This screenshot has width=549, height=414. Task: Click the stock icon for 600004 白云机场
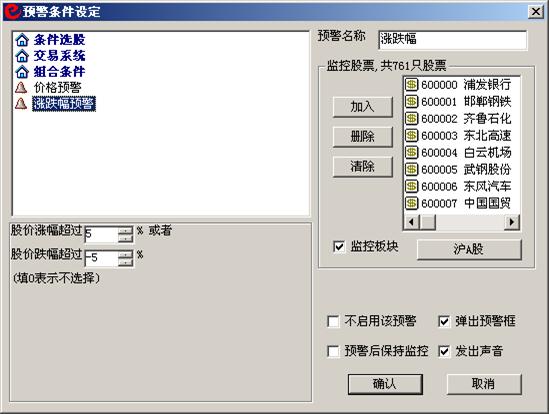(412, 152)
